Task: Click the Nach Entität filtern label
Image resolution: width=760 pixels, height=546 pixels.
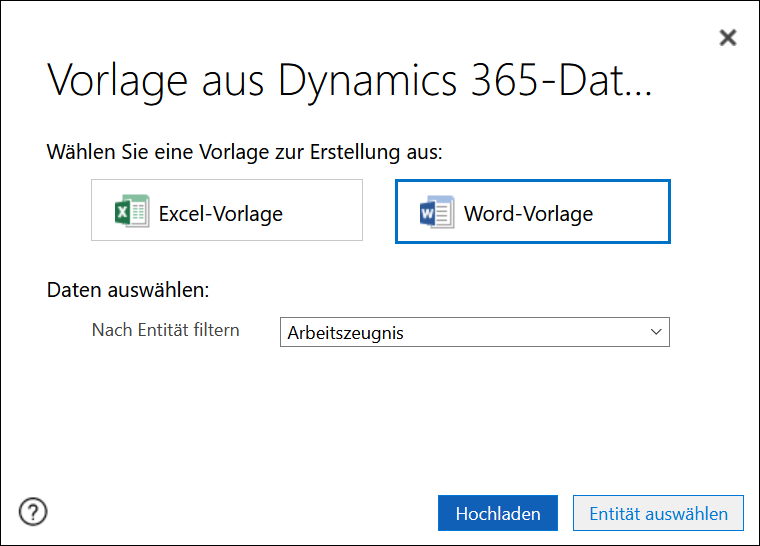Action: 165,330
